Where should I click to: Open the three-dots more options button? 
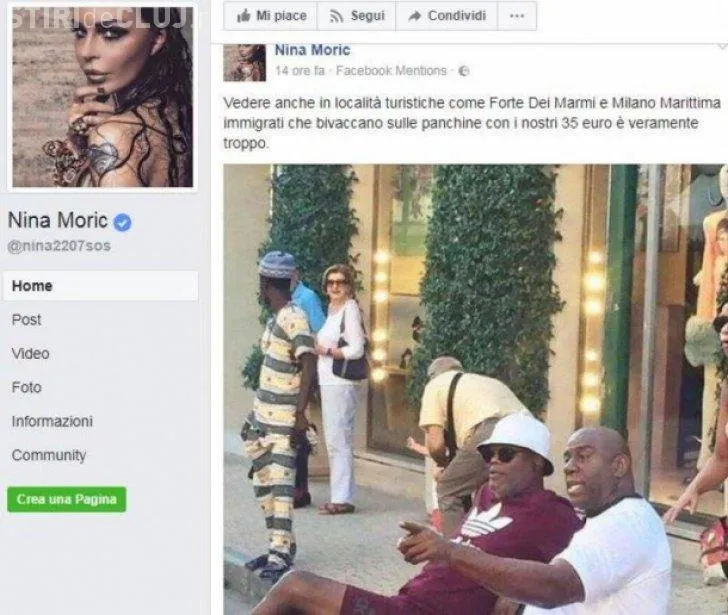517,16
